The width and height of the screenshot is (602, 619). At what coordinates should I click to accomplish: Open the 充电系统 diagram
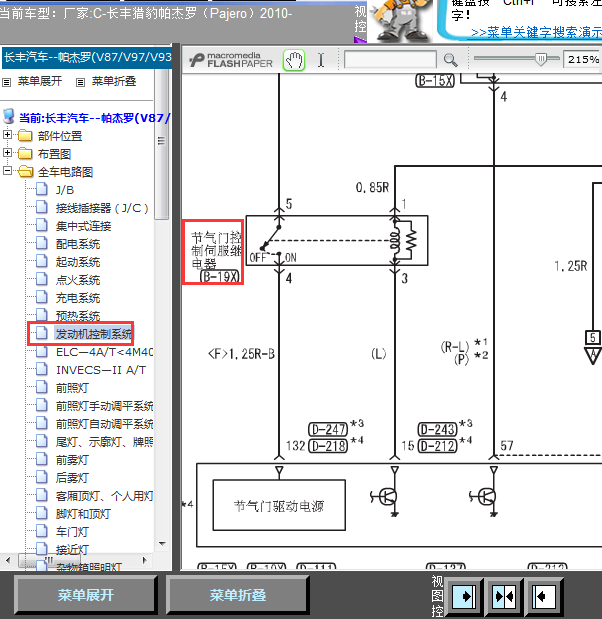coord(78,298)
